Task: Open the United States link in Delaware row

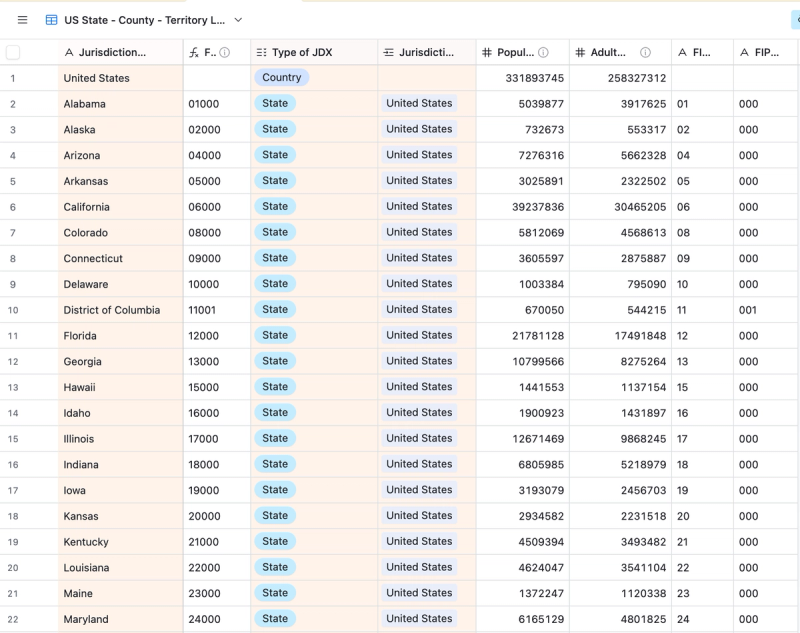Action: pyautogui.click(x=419, y=284)
